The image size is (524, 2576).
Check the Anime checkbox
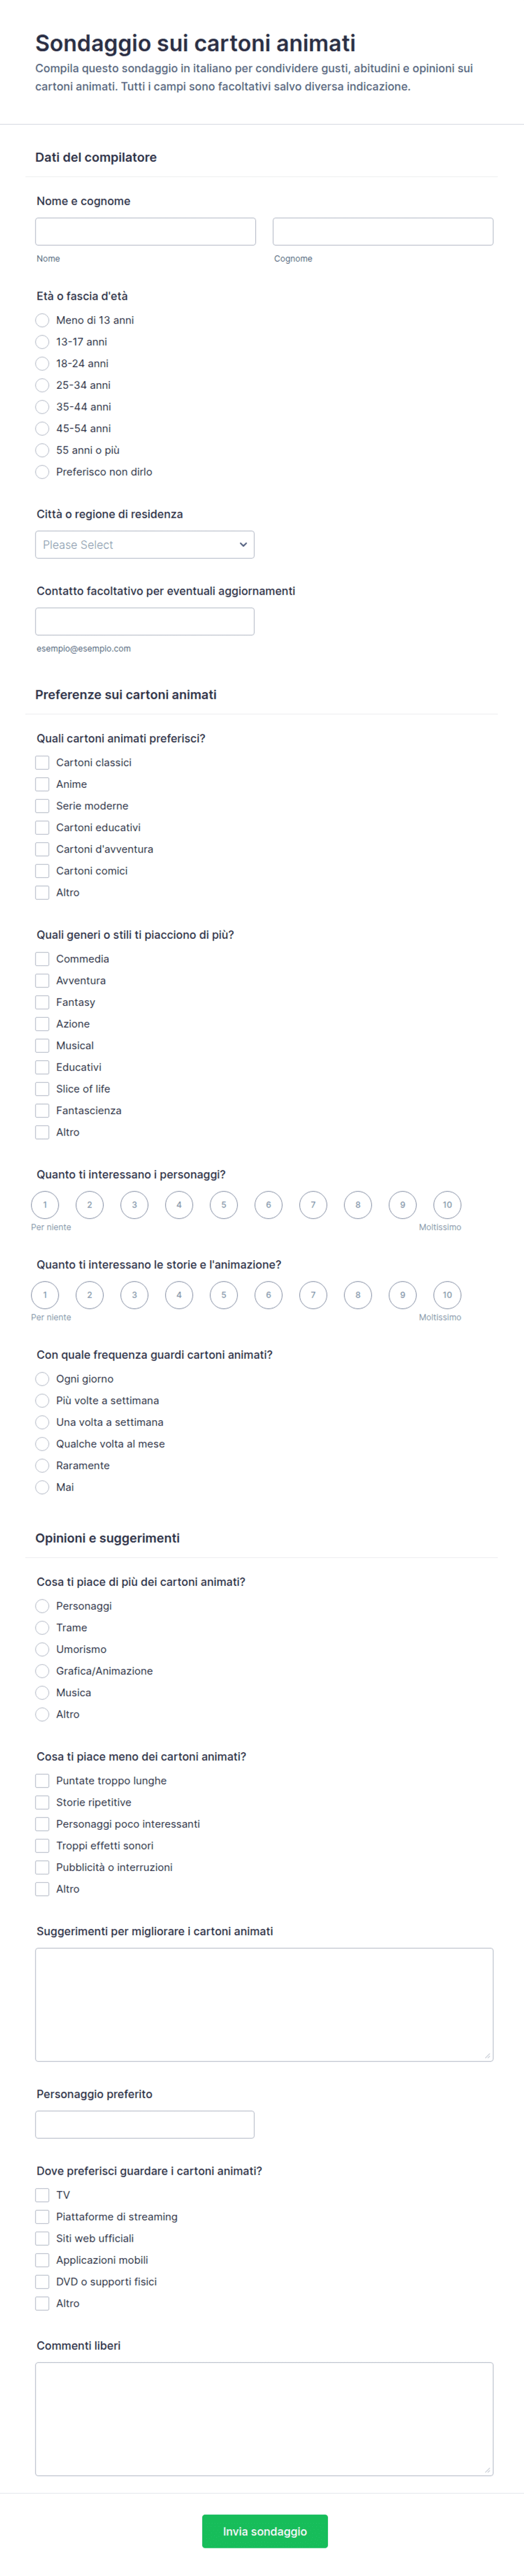click(x=42, y=785)
